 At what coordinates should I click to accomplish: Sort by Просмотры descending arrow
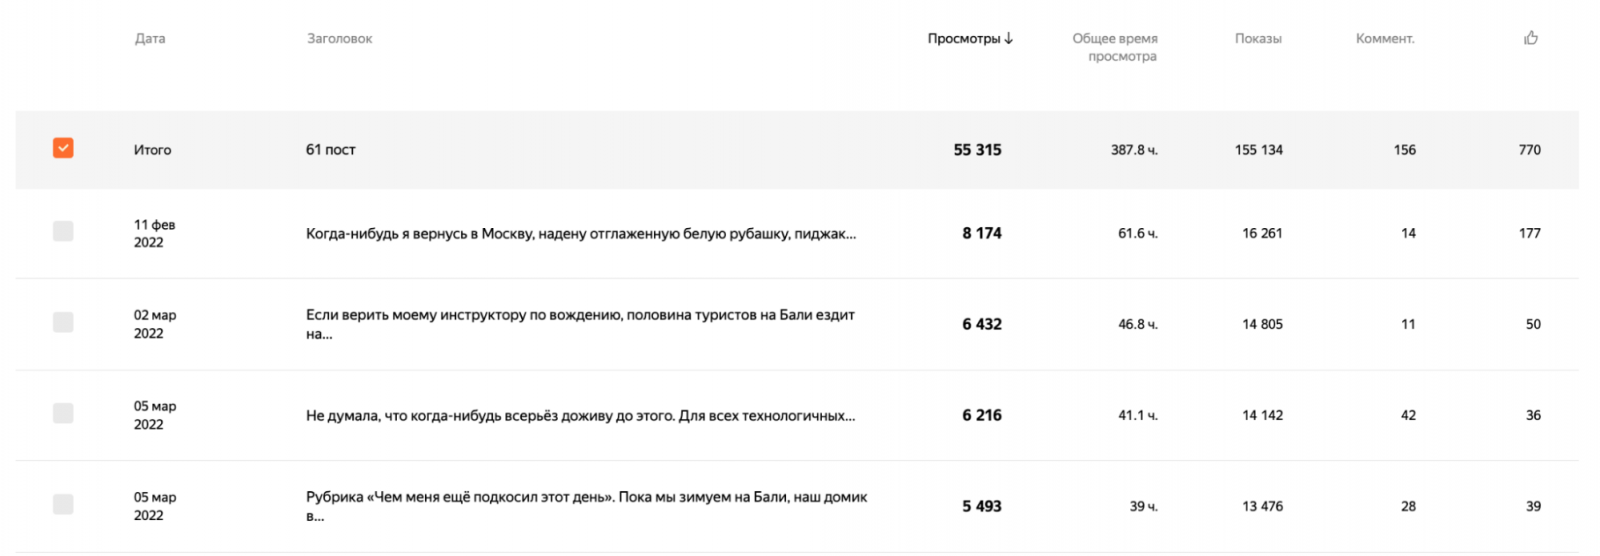[x=1008, y=38]
